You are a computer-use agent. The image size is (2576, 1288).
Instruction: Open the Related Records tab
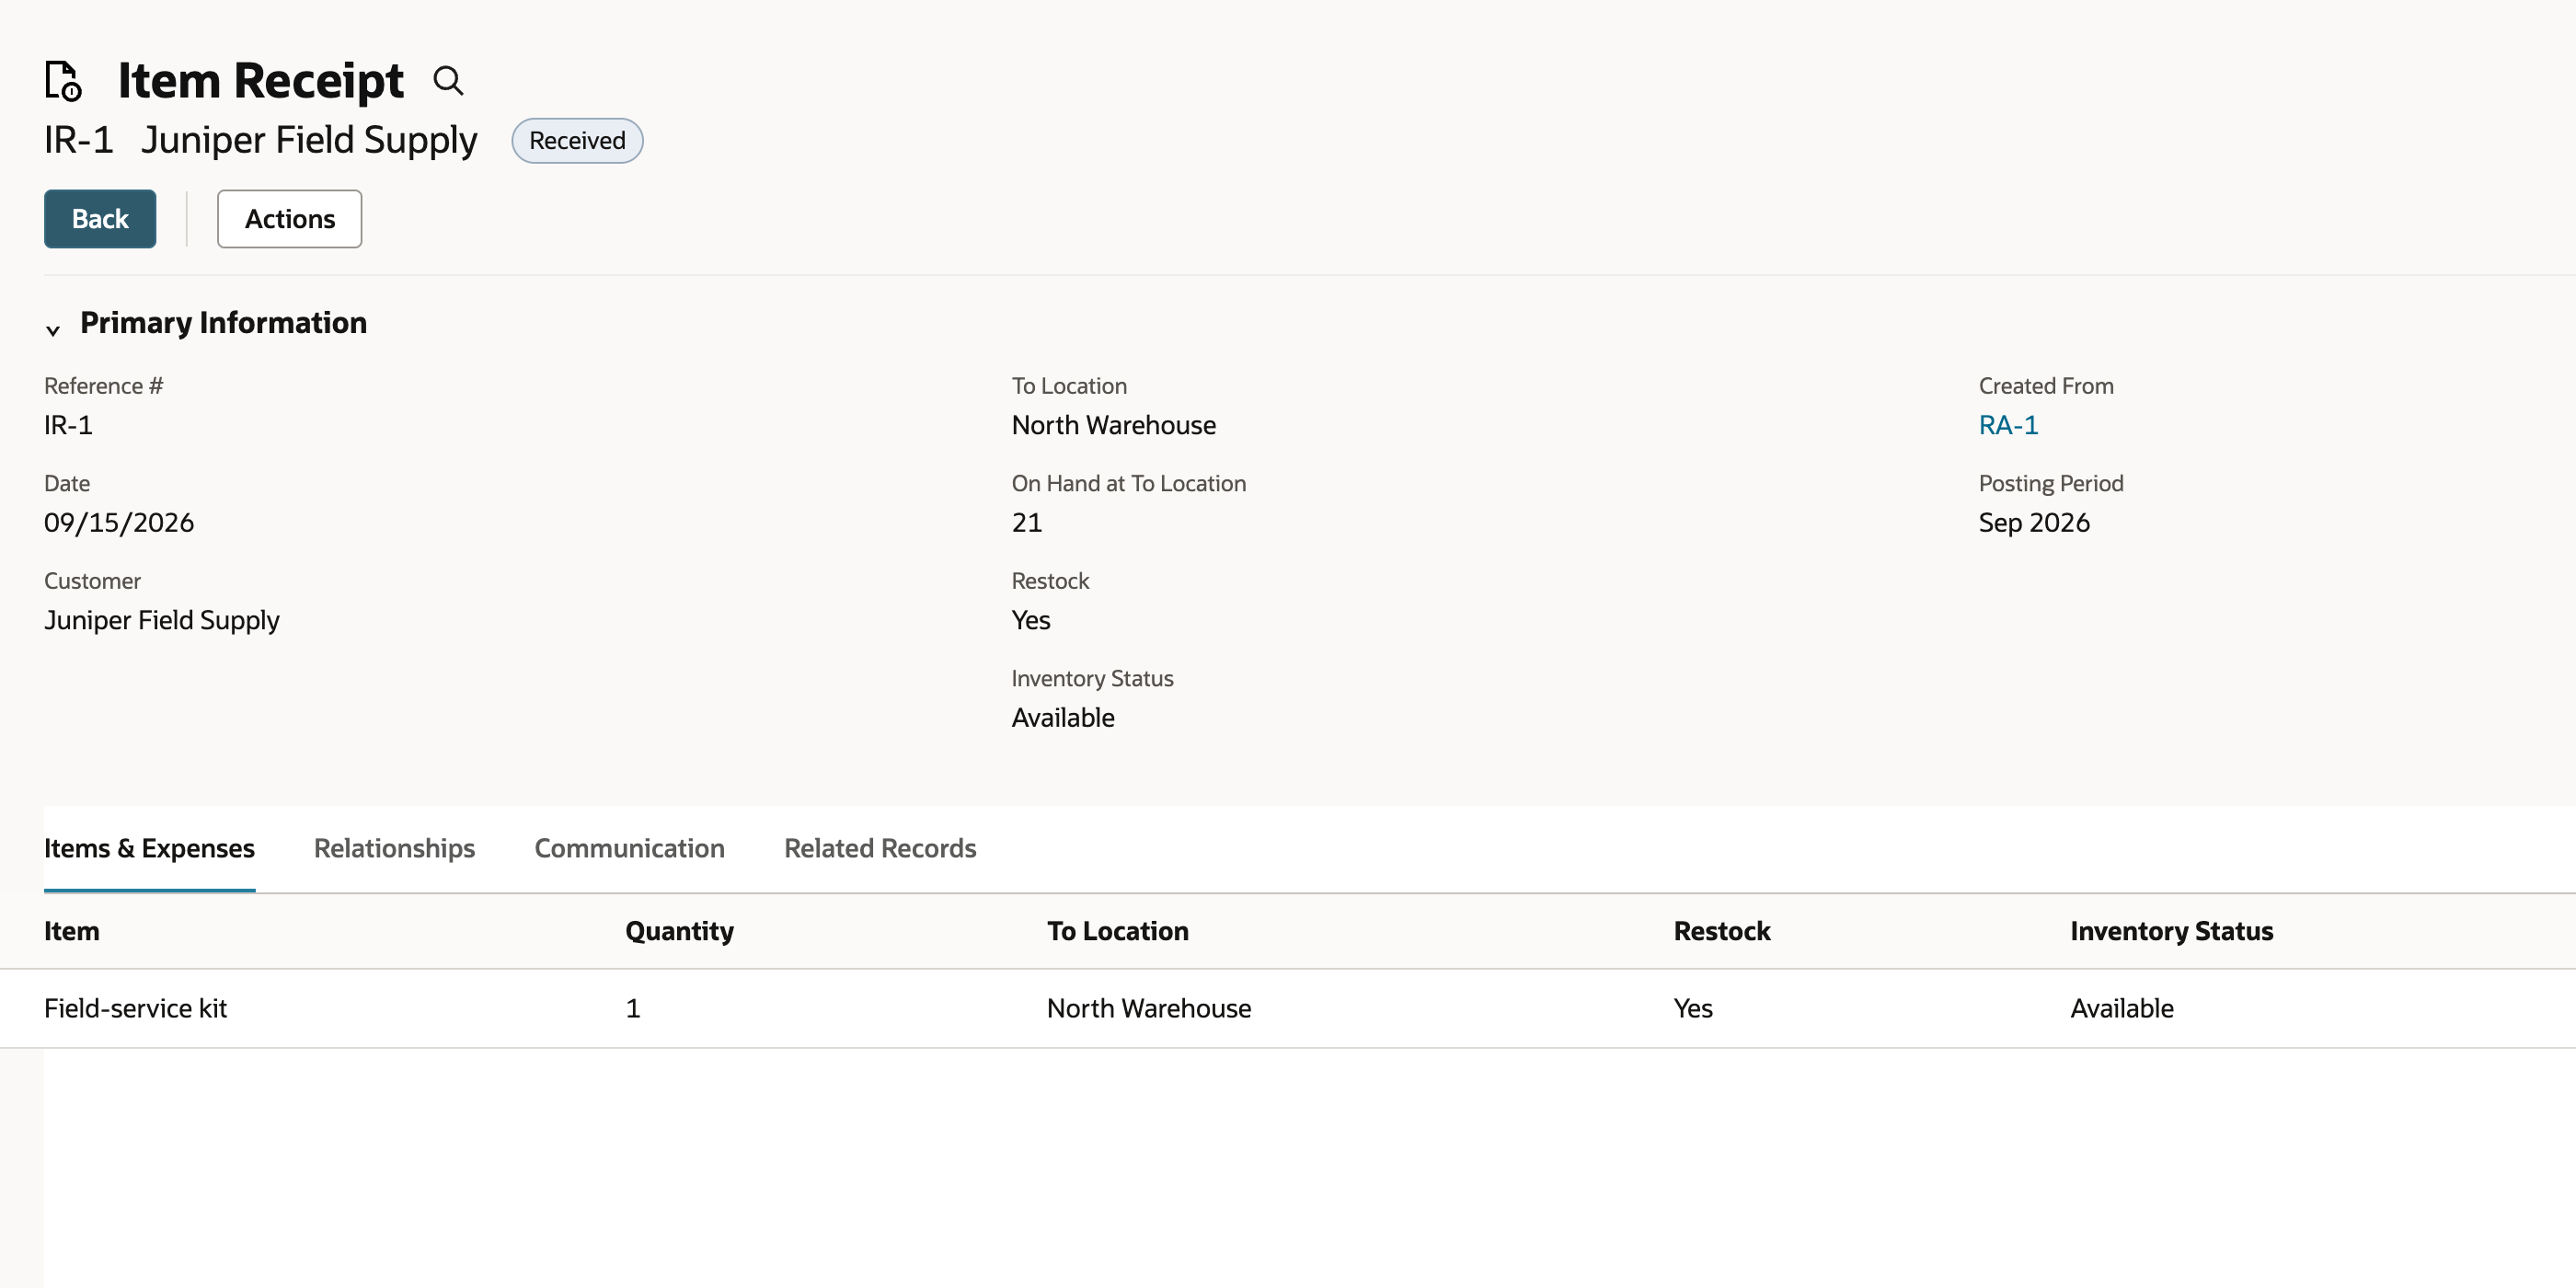pos(880,848)
